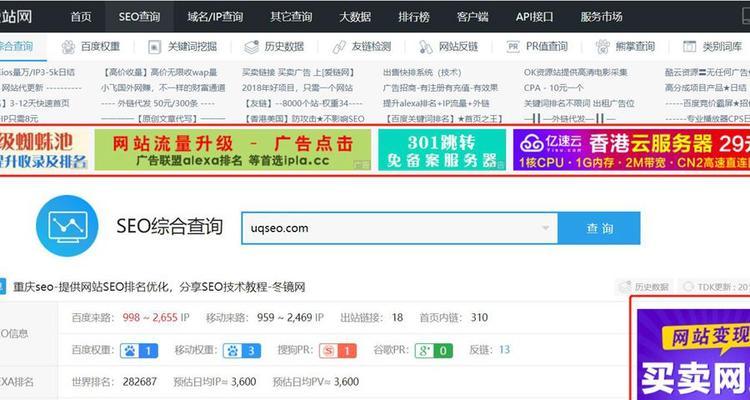750x400 pixels.
Task: Click the green 谷歌PR badge showing 0
Action: 433,351
